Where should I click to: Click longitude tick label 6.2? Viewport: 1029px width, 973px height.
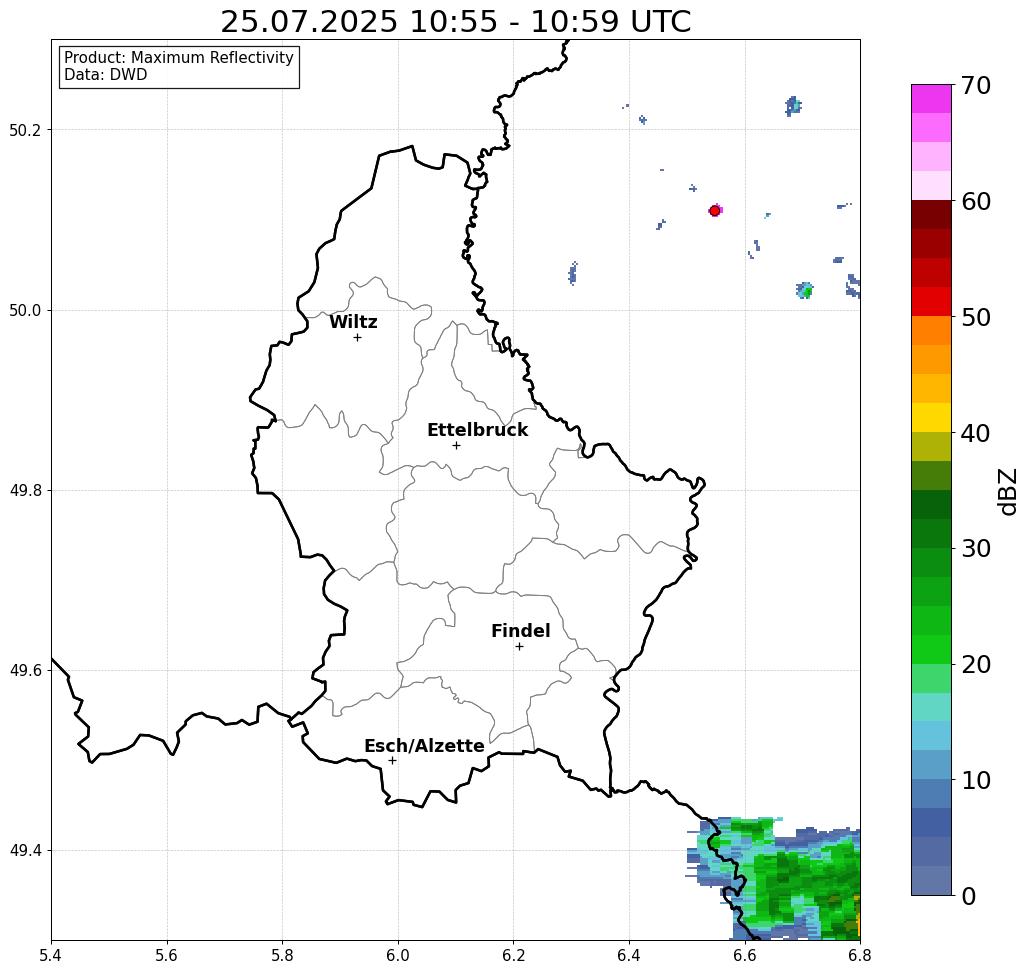(x=513, y=955)
